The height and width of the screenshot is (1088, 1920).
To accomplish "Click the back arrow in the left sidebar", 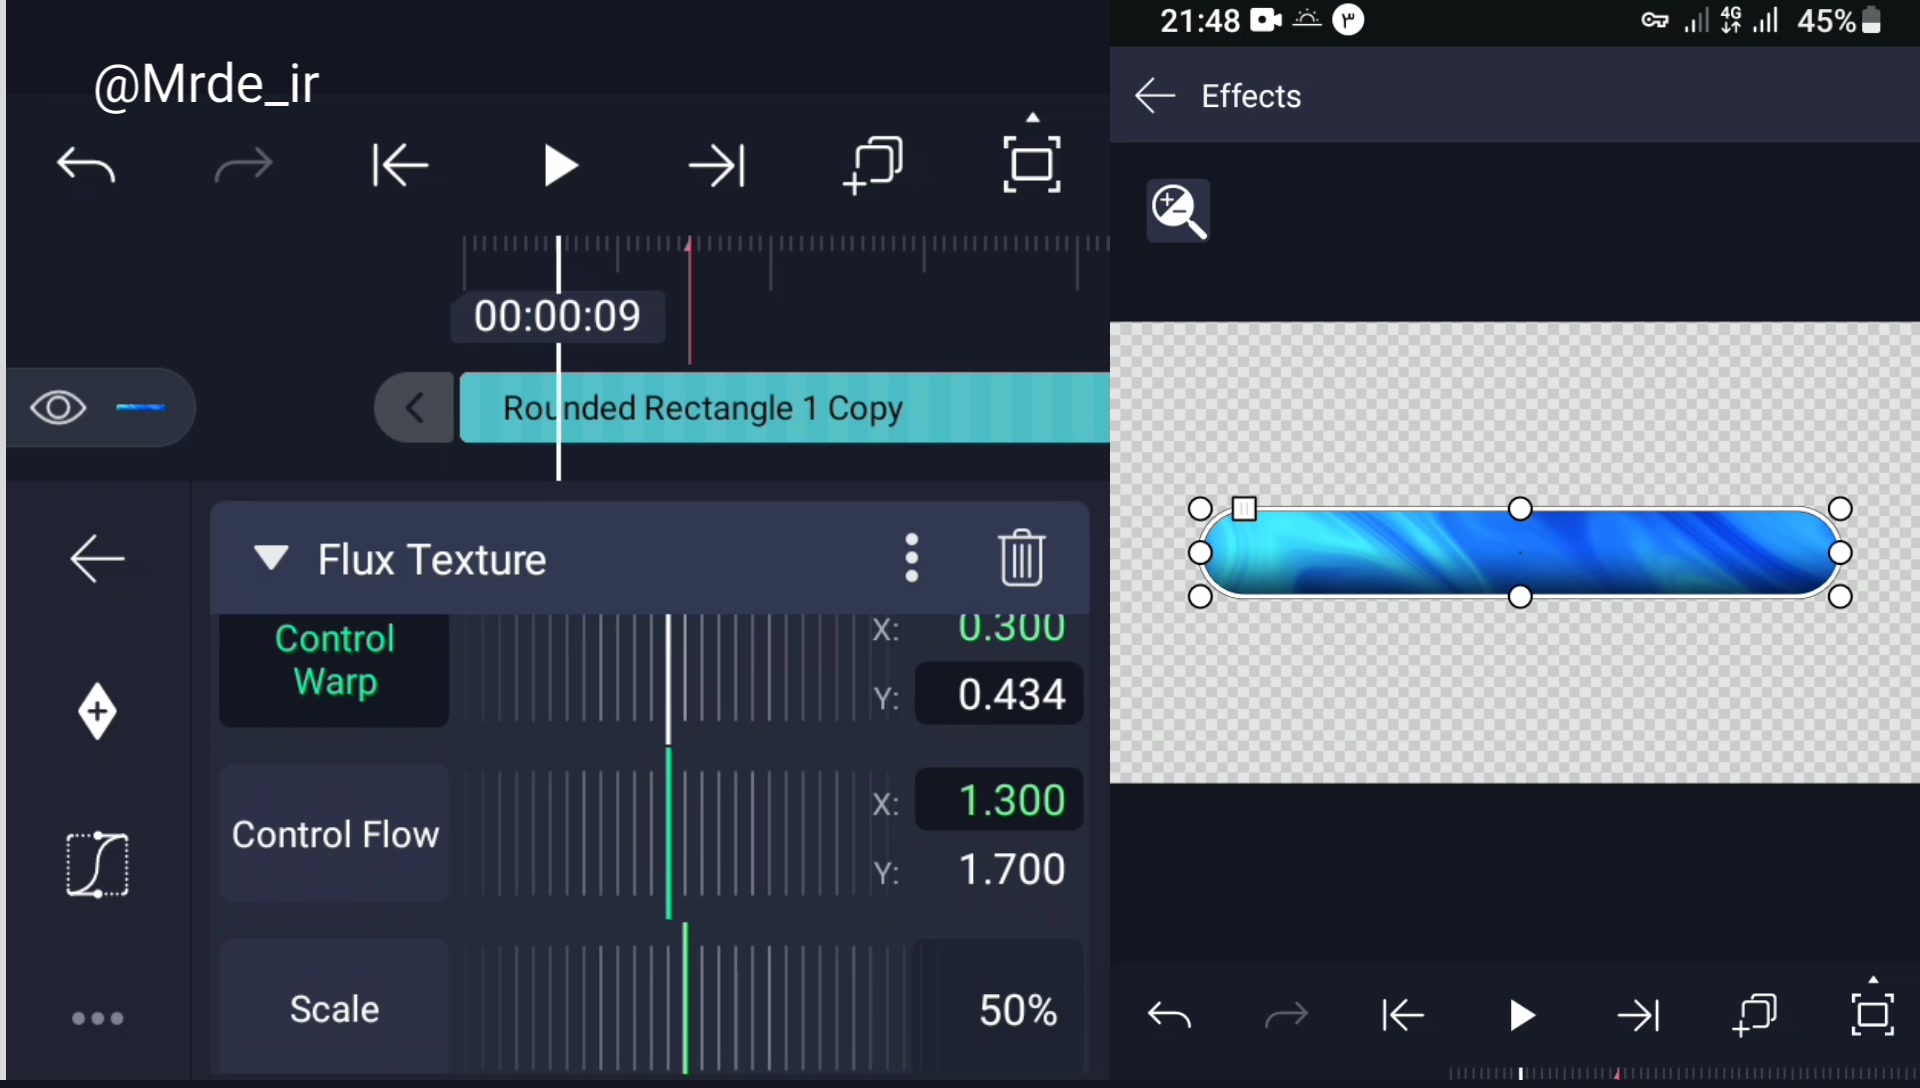I will (97, 558).
